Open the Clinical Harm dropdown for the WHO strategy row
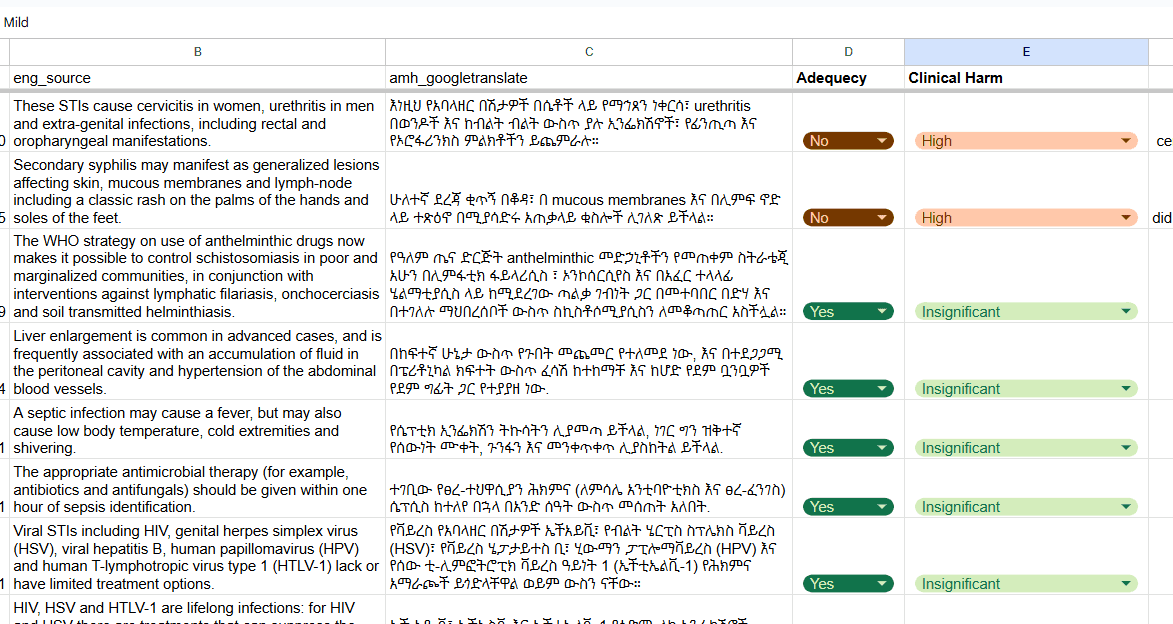This screenshot has width=1173, height=624. (x=1025, y=312)
